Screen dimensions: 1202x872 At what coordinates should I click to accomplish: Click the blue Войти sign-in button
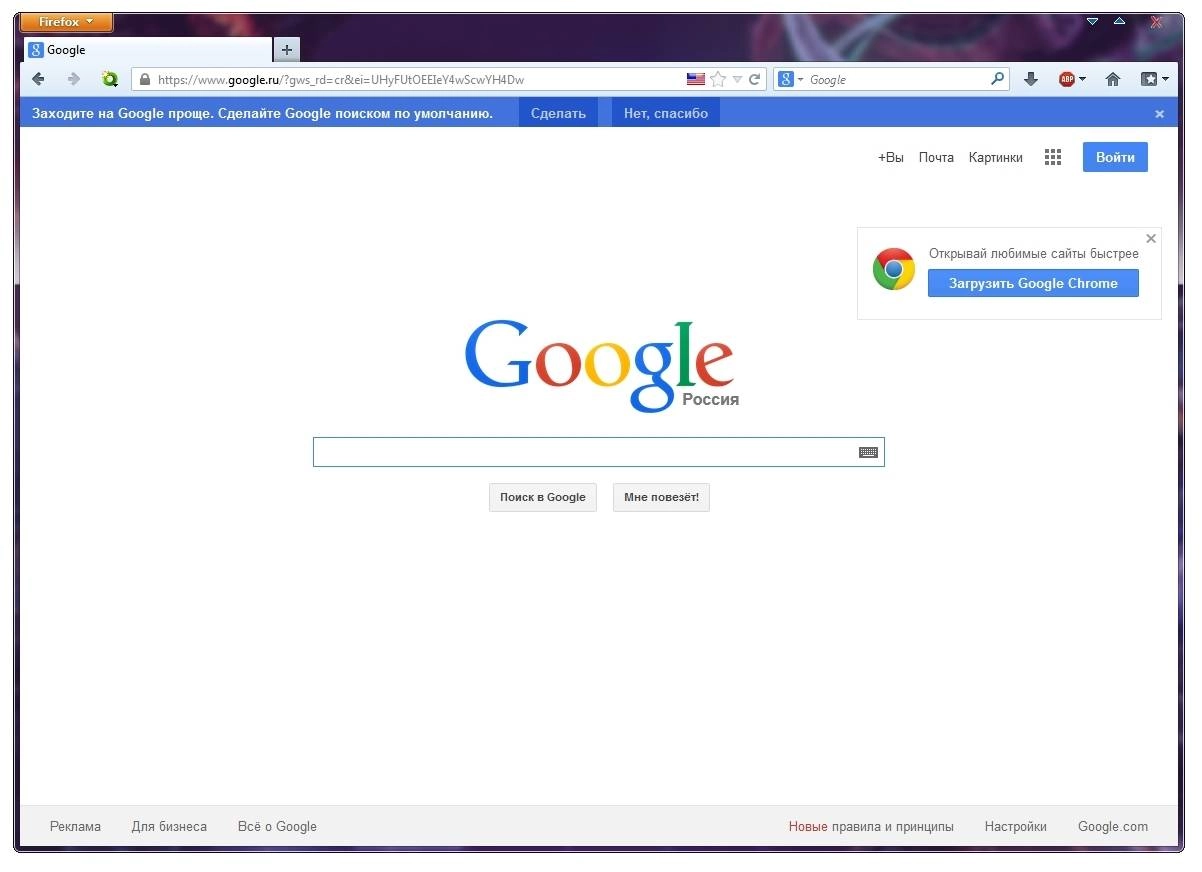[1115, 157]
